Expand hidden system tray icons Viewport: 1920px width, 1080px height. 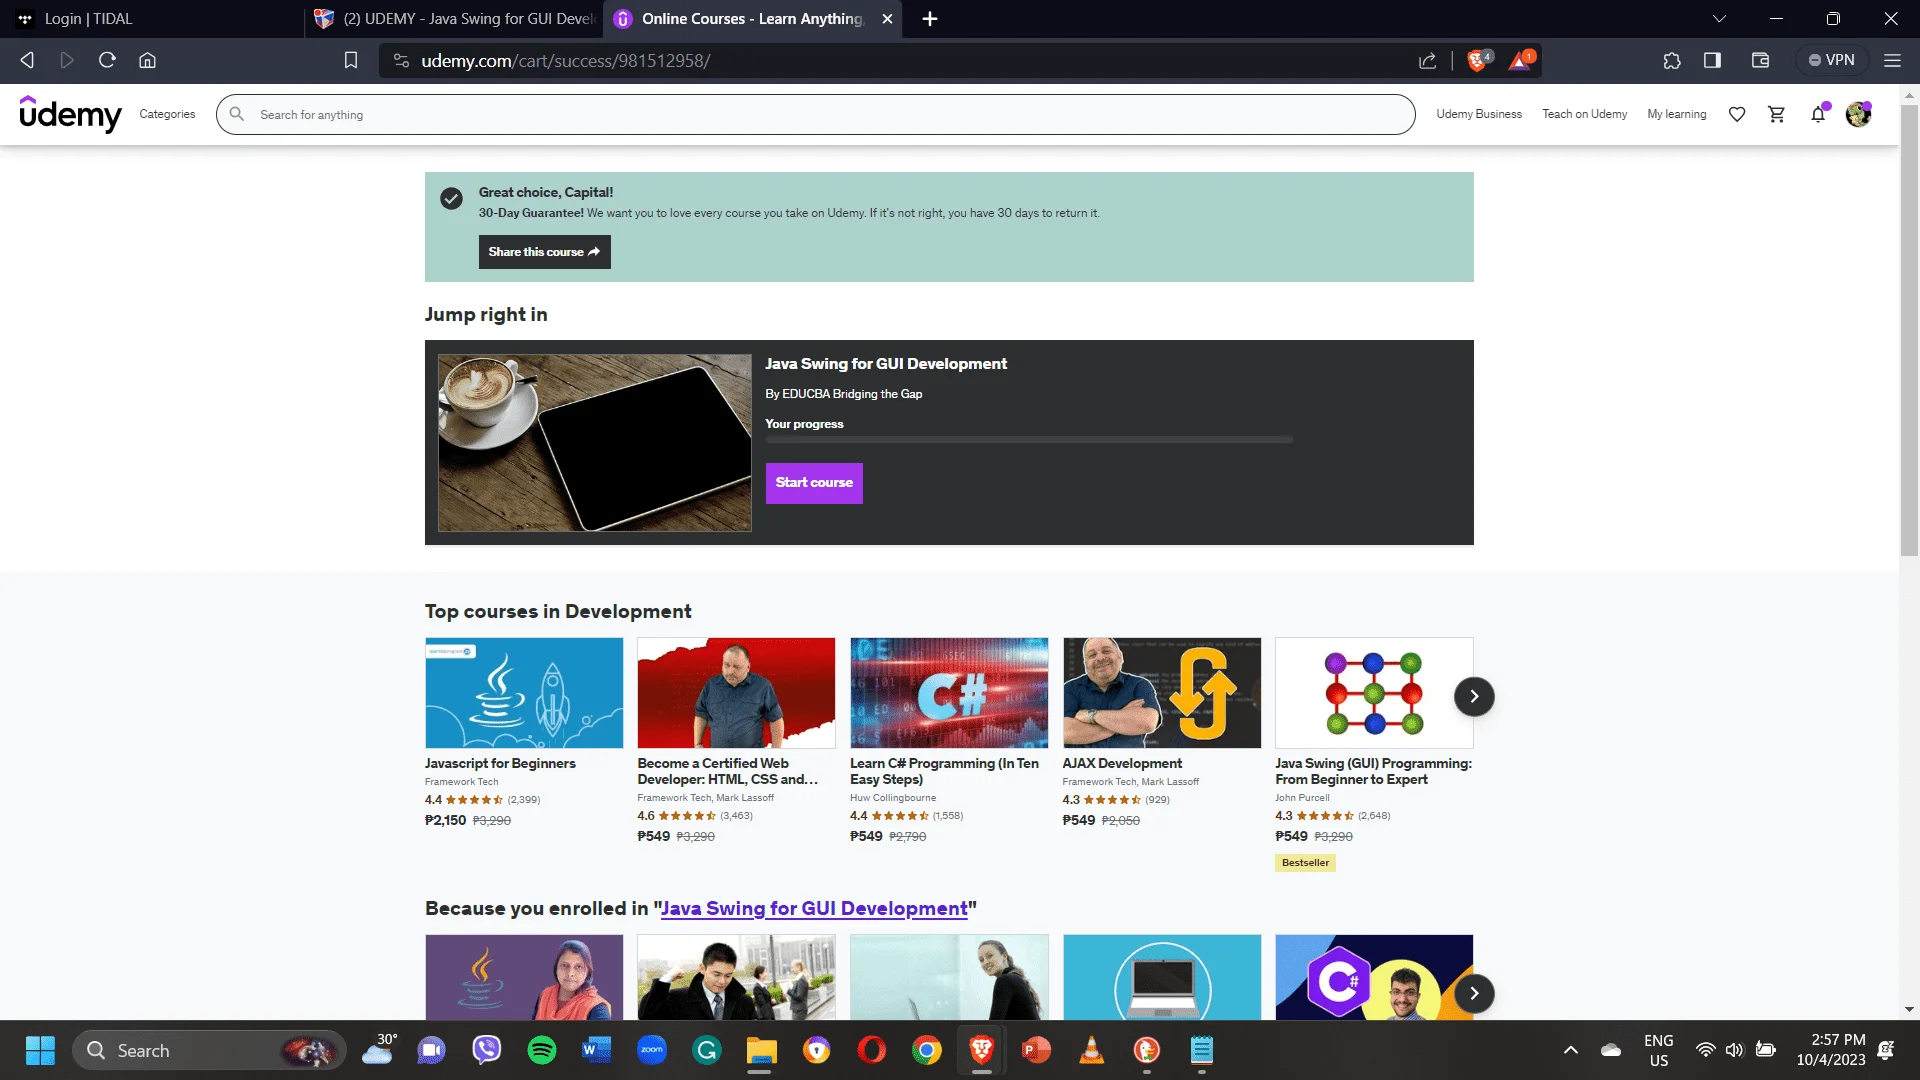(1571, 1050)
